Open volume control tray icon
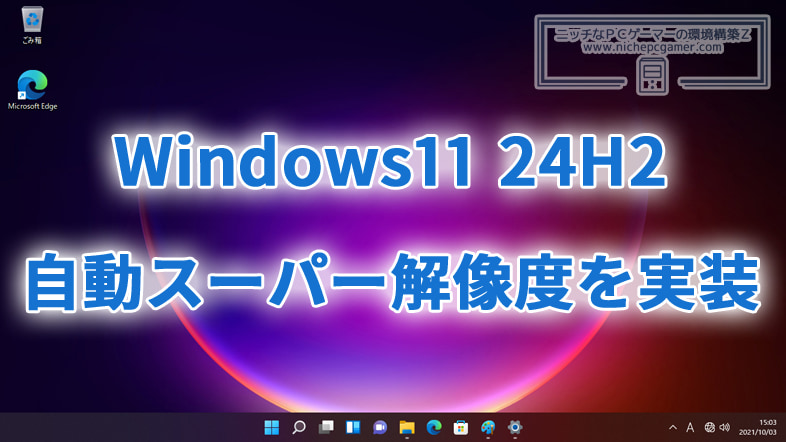Screen dimensions: 786x442 pyautogui.click(x=724, y=427)
